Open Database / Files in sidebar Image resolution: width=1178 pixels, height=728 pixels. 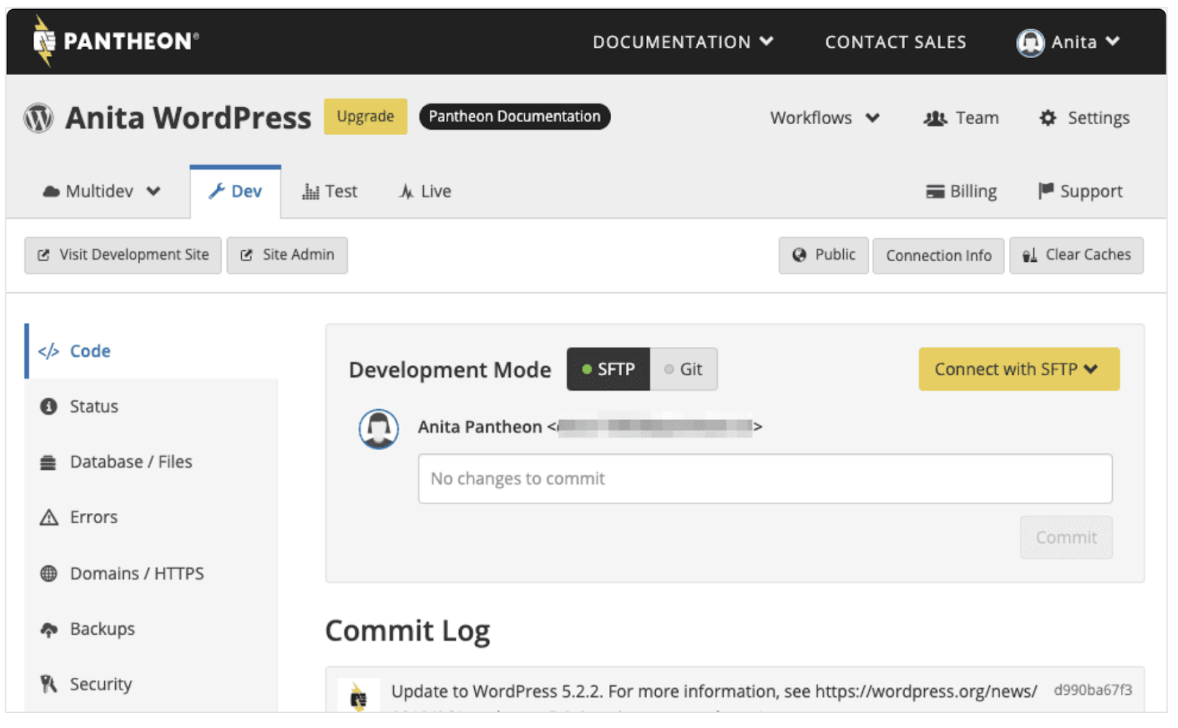click(x=130, y=462)
